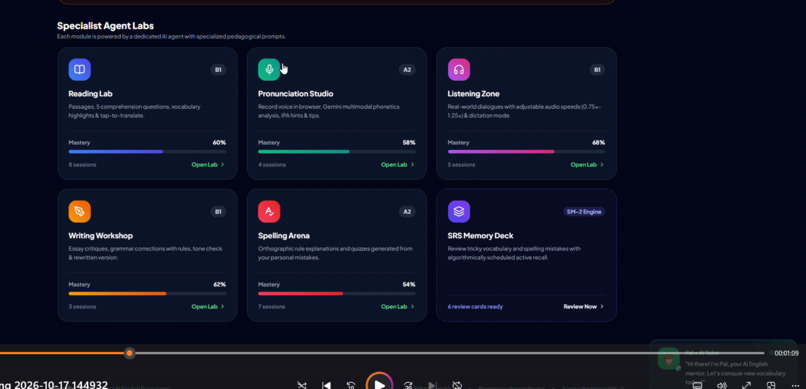Click the Listening Zone card title
This screenshot has height=389, width=806.
(x=473, y=94)
